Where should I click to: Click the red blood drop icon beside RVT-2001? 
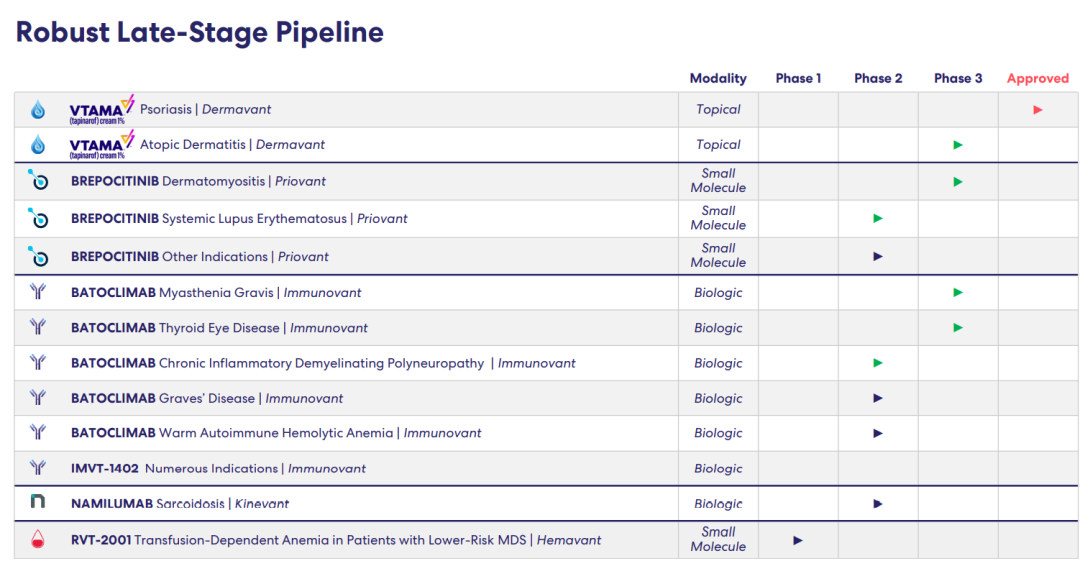38,540
